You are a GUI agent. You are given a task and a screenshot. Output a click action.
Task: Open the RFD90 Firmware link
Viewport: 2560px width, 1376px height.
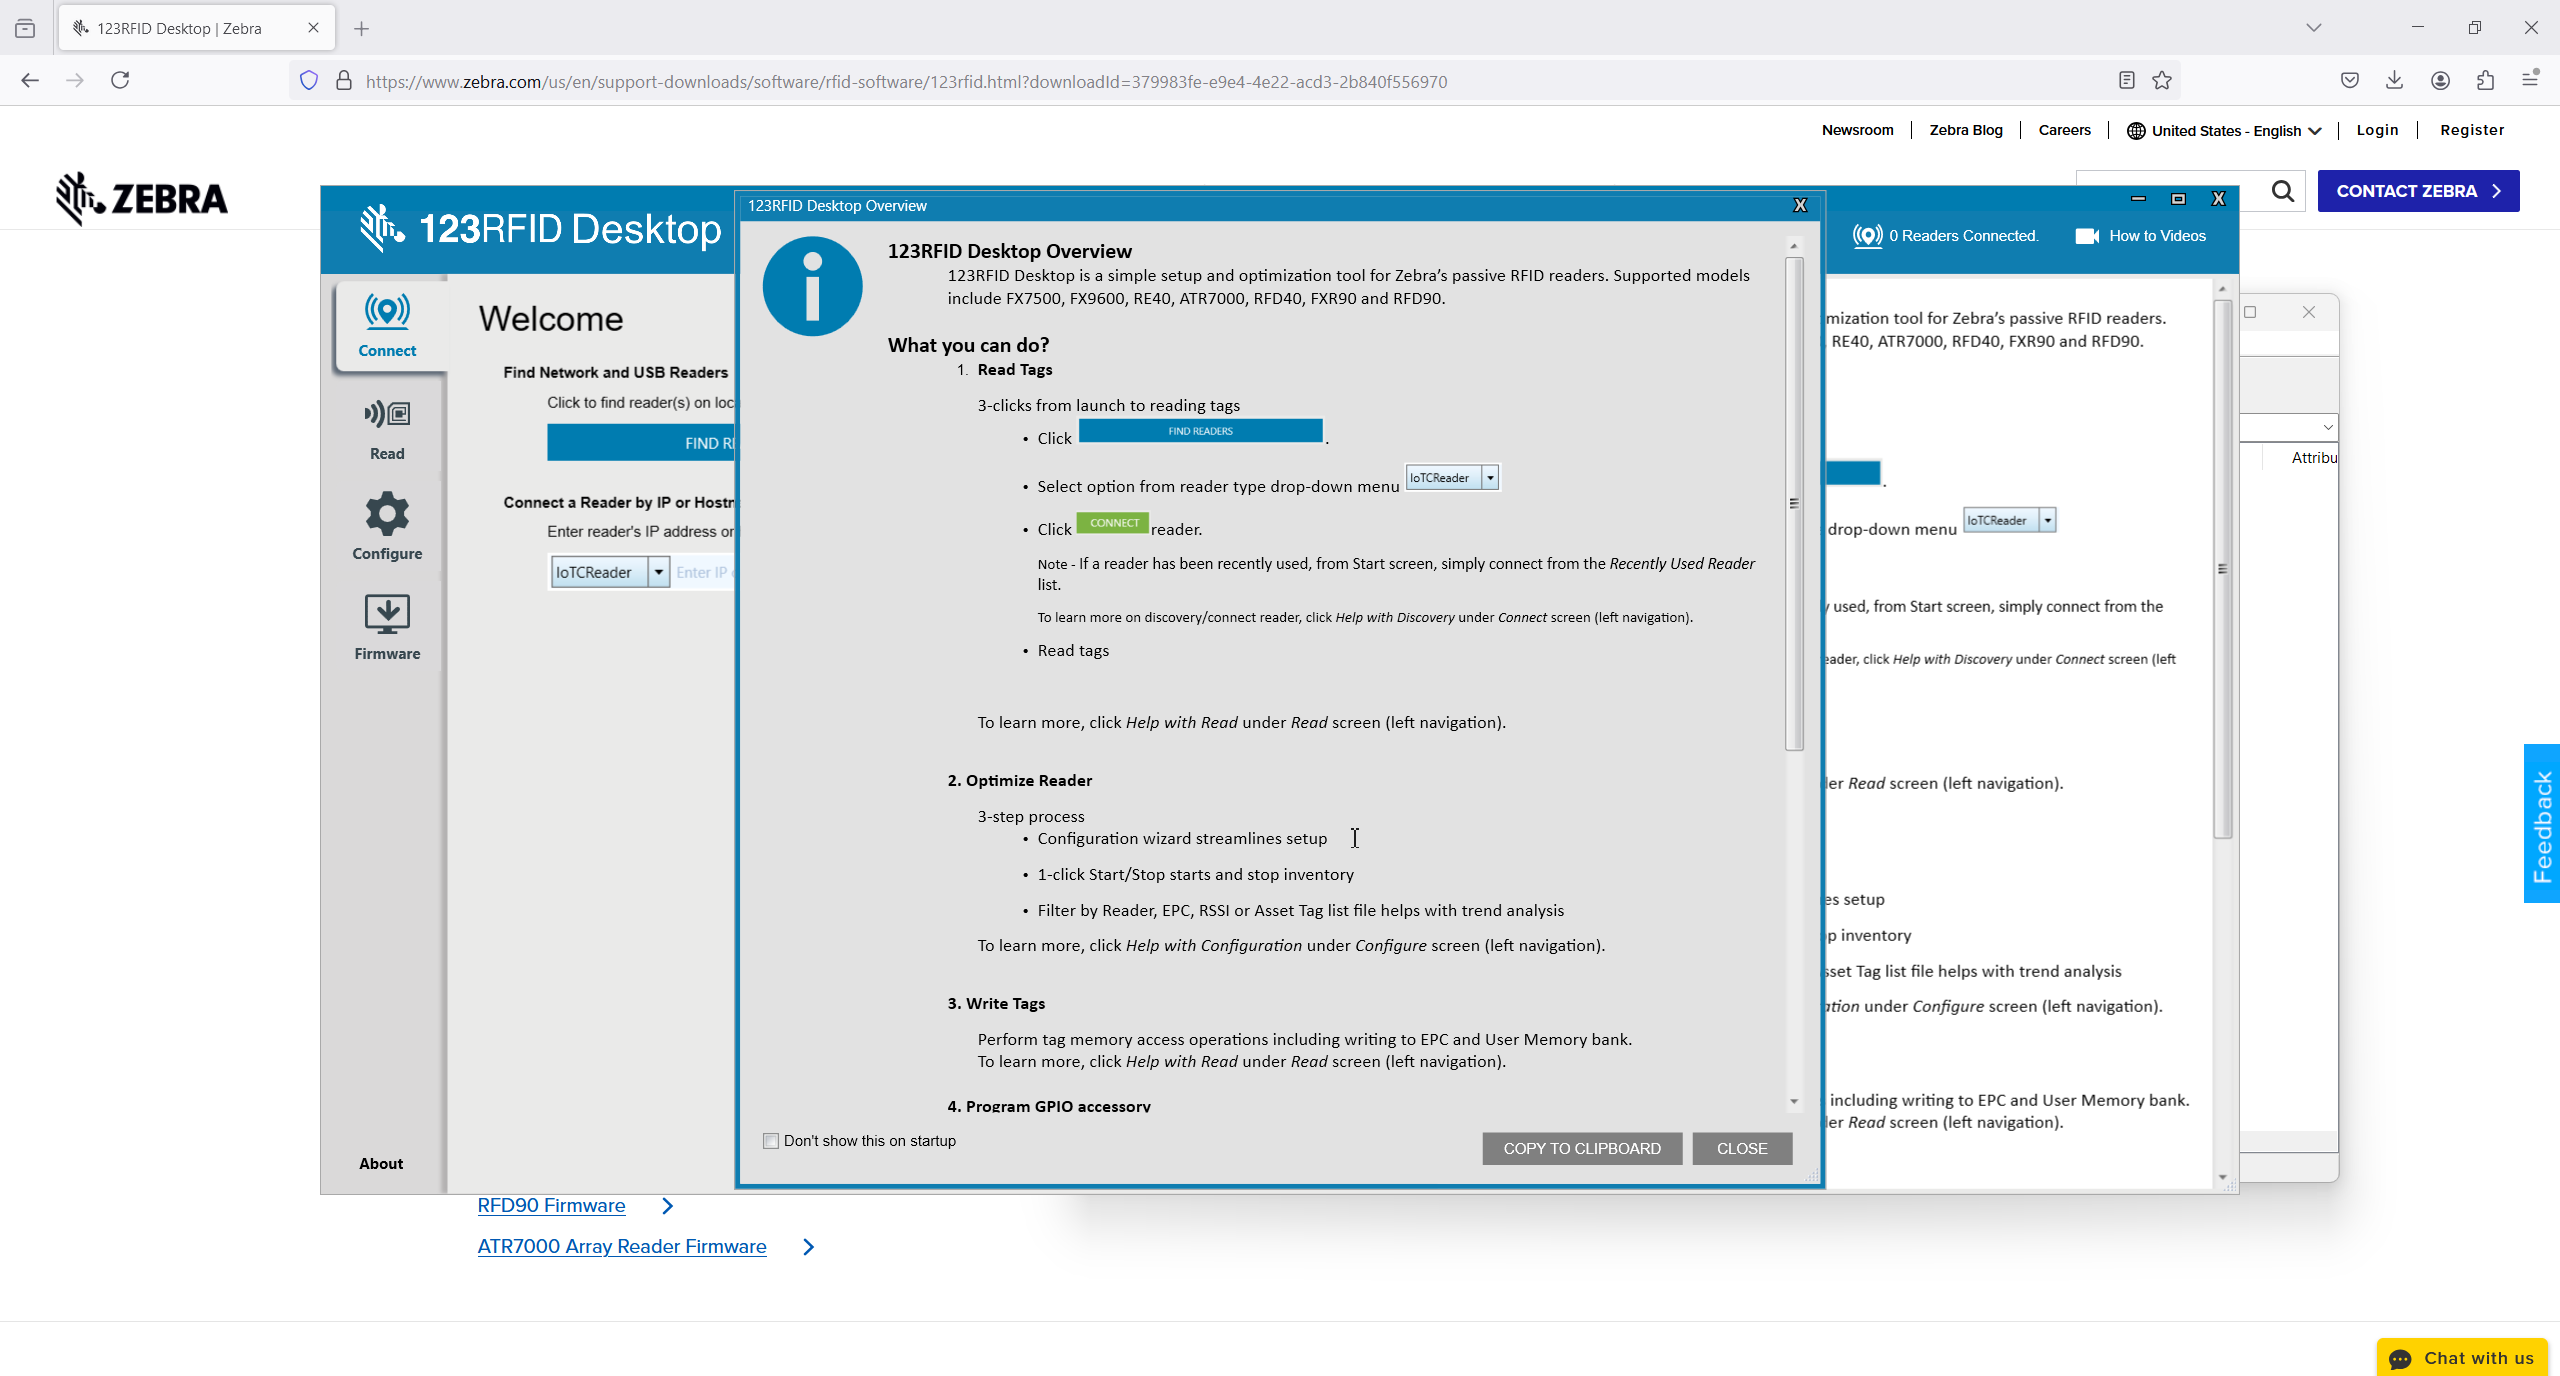click(x=551, y=1205)
